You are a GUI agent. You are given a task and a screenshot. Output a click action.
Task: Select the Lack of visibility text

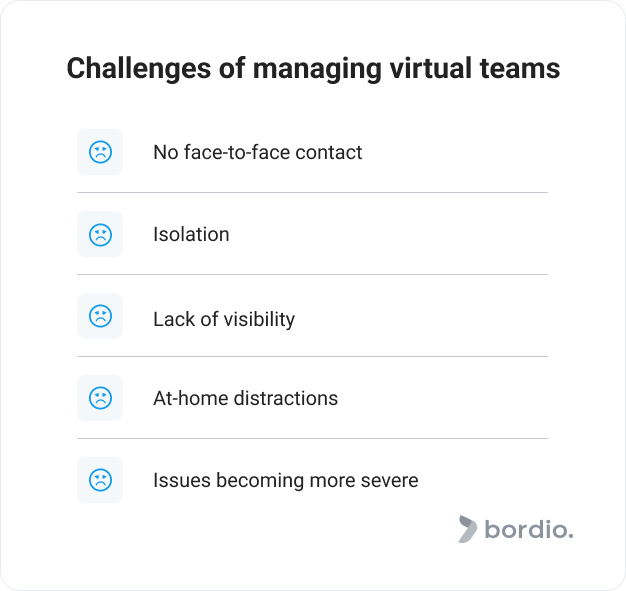point(224,319)
